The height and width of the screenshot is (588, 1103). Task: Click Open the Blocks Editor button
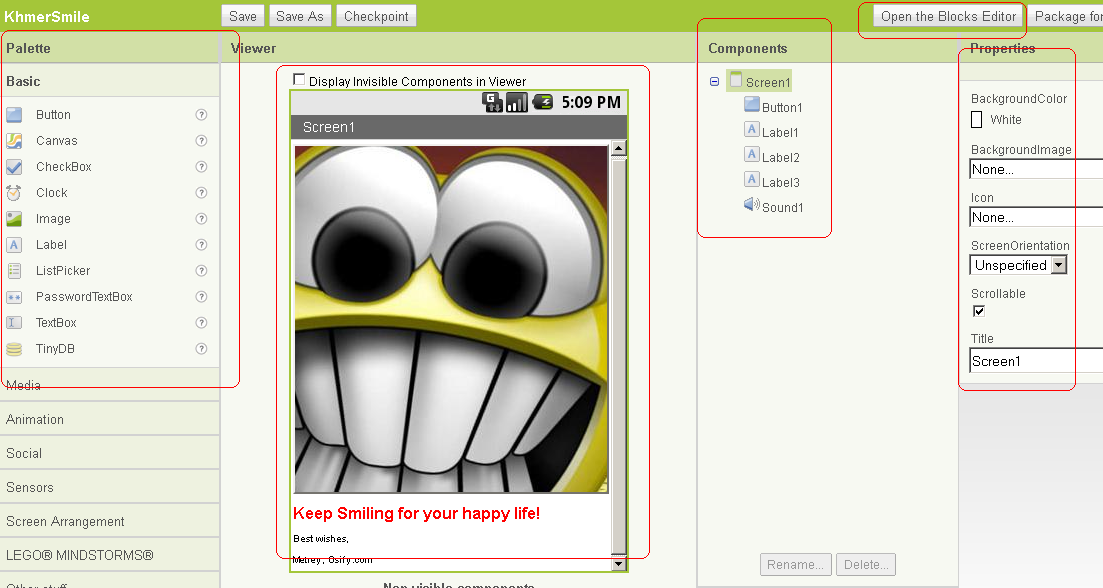click(x=948, y=16)
